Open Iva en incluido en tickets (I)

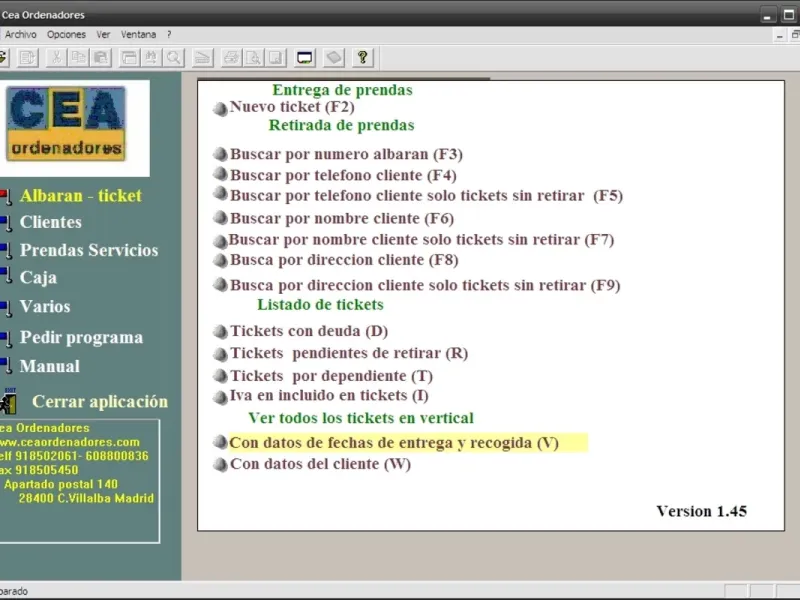(x=329, y=395)
